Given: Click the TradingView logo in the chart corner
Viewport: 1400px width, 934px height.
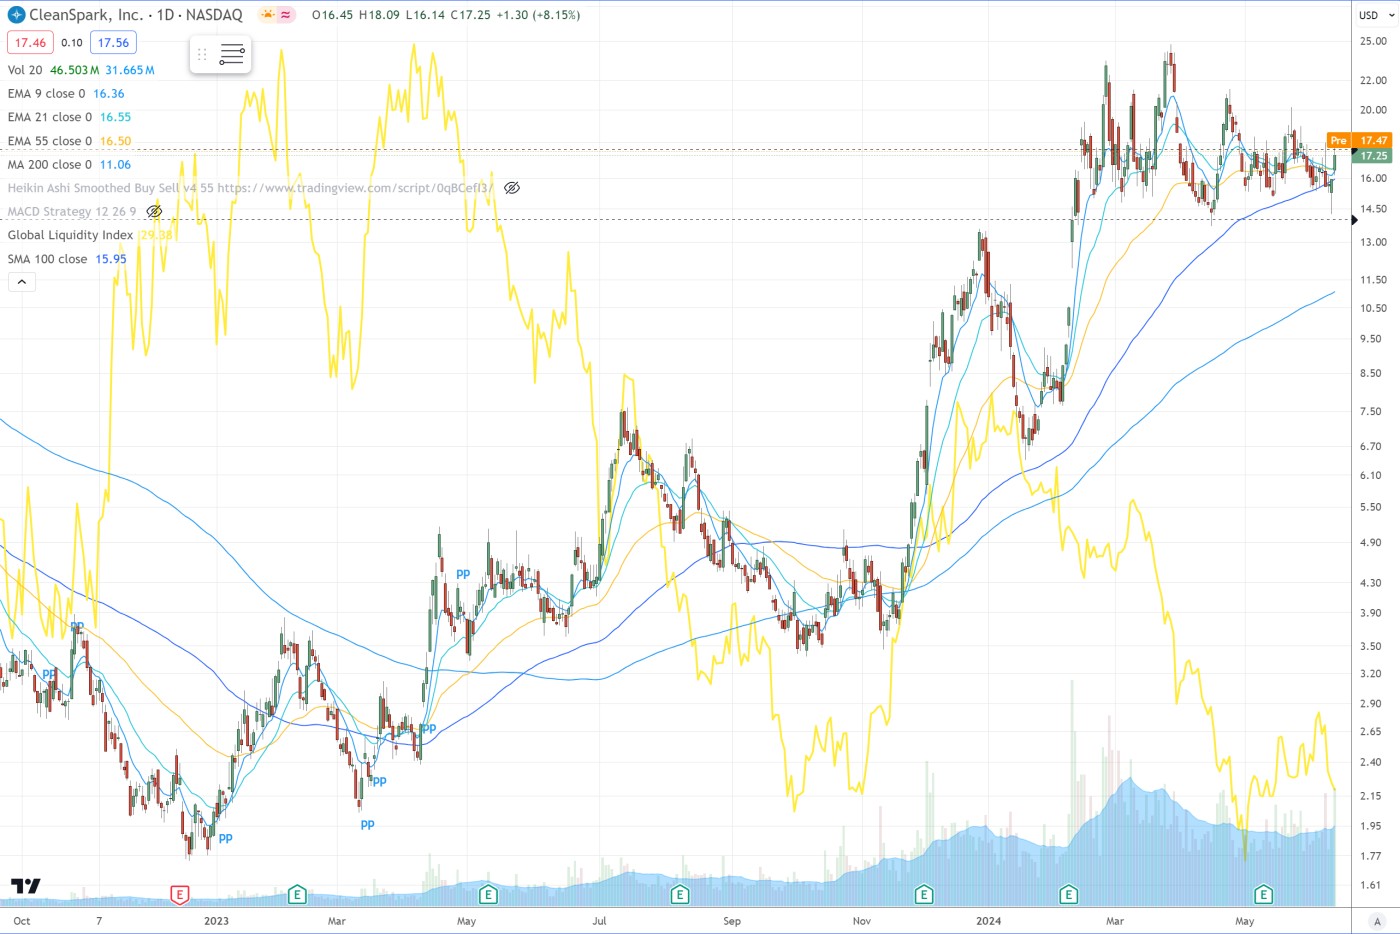Looking at the screenshot, I should (x=26, y=886).
